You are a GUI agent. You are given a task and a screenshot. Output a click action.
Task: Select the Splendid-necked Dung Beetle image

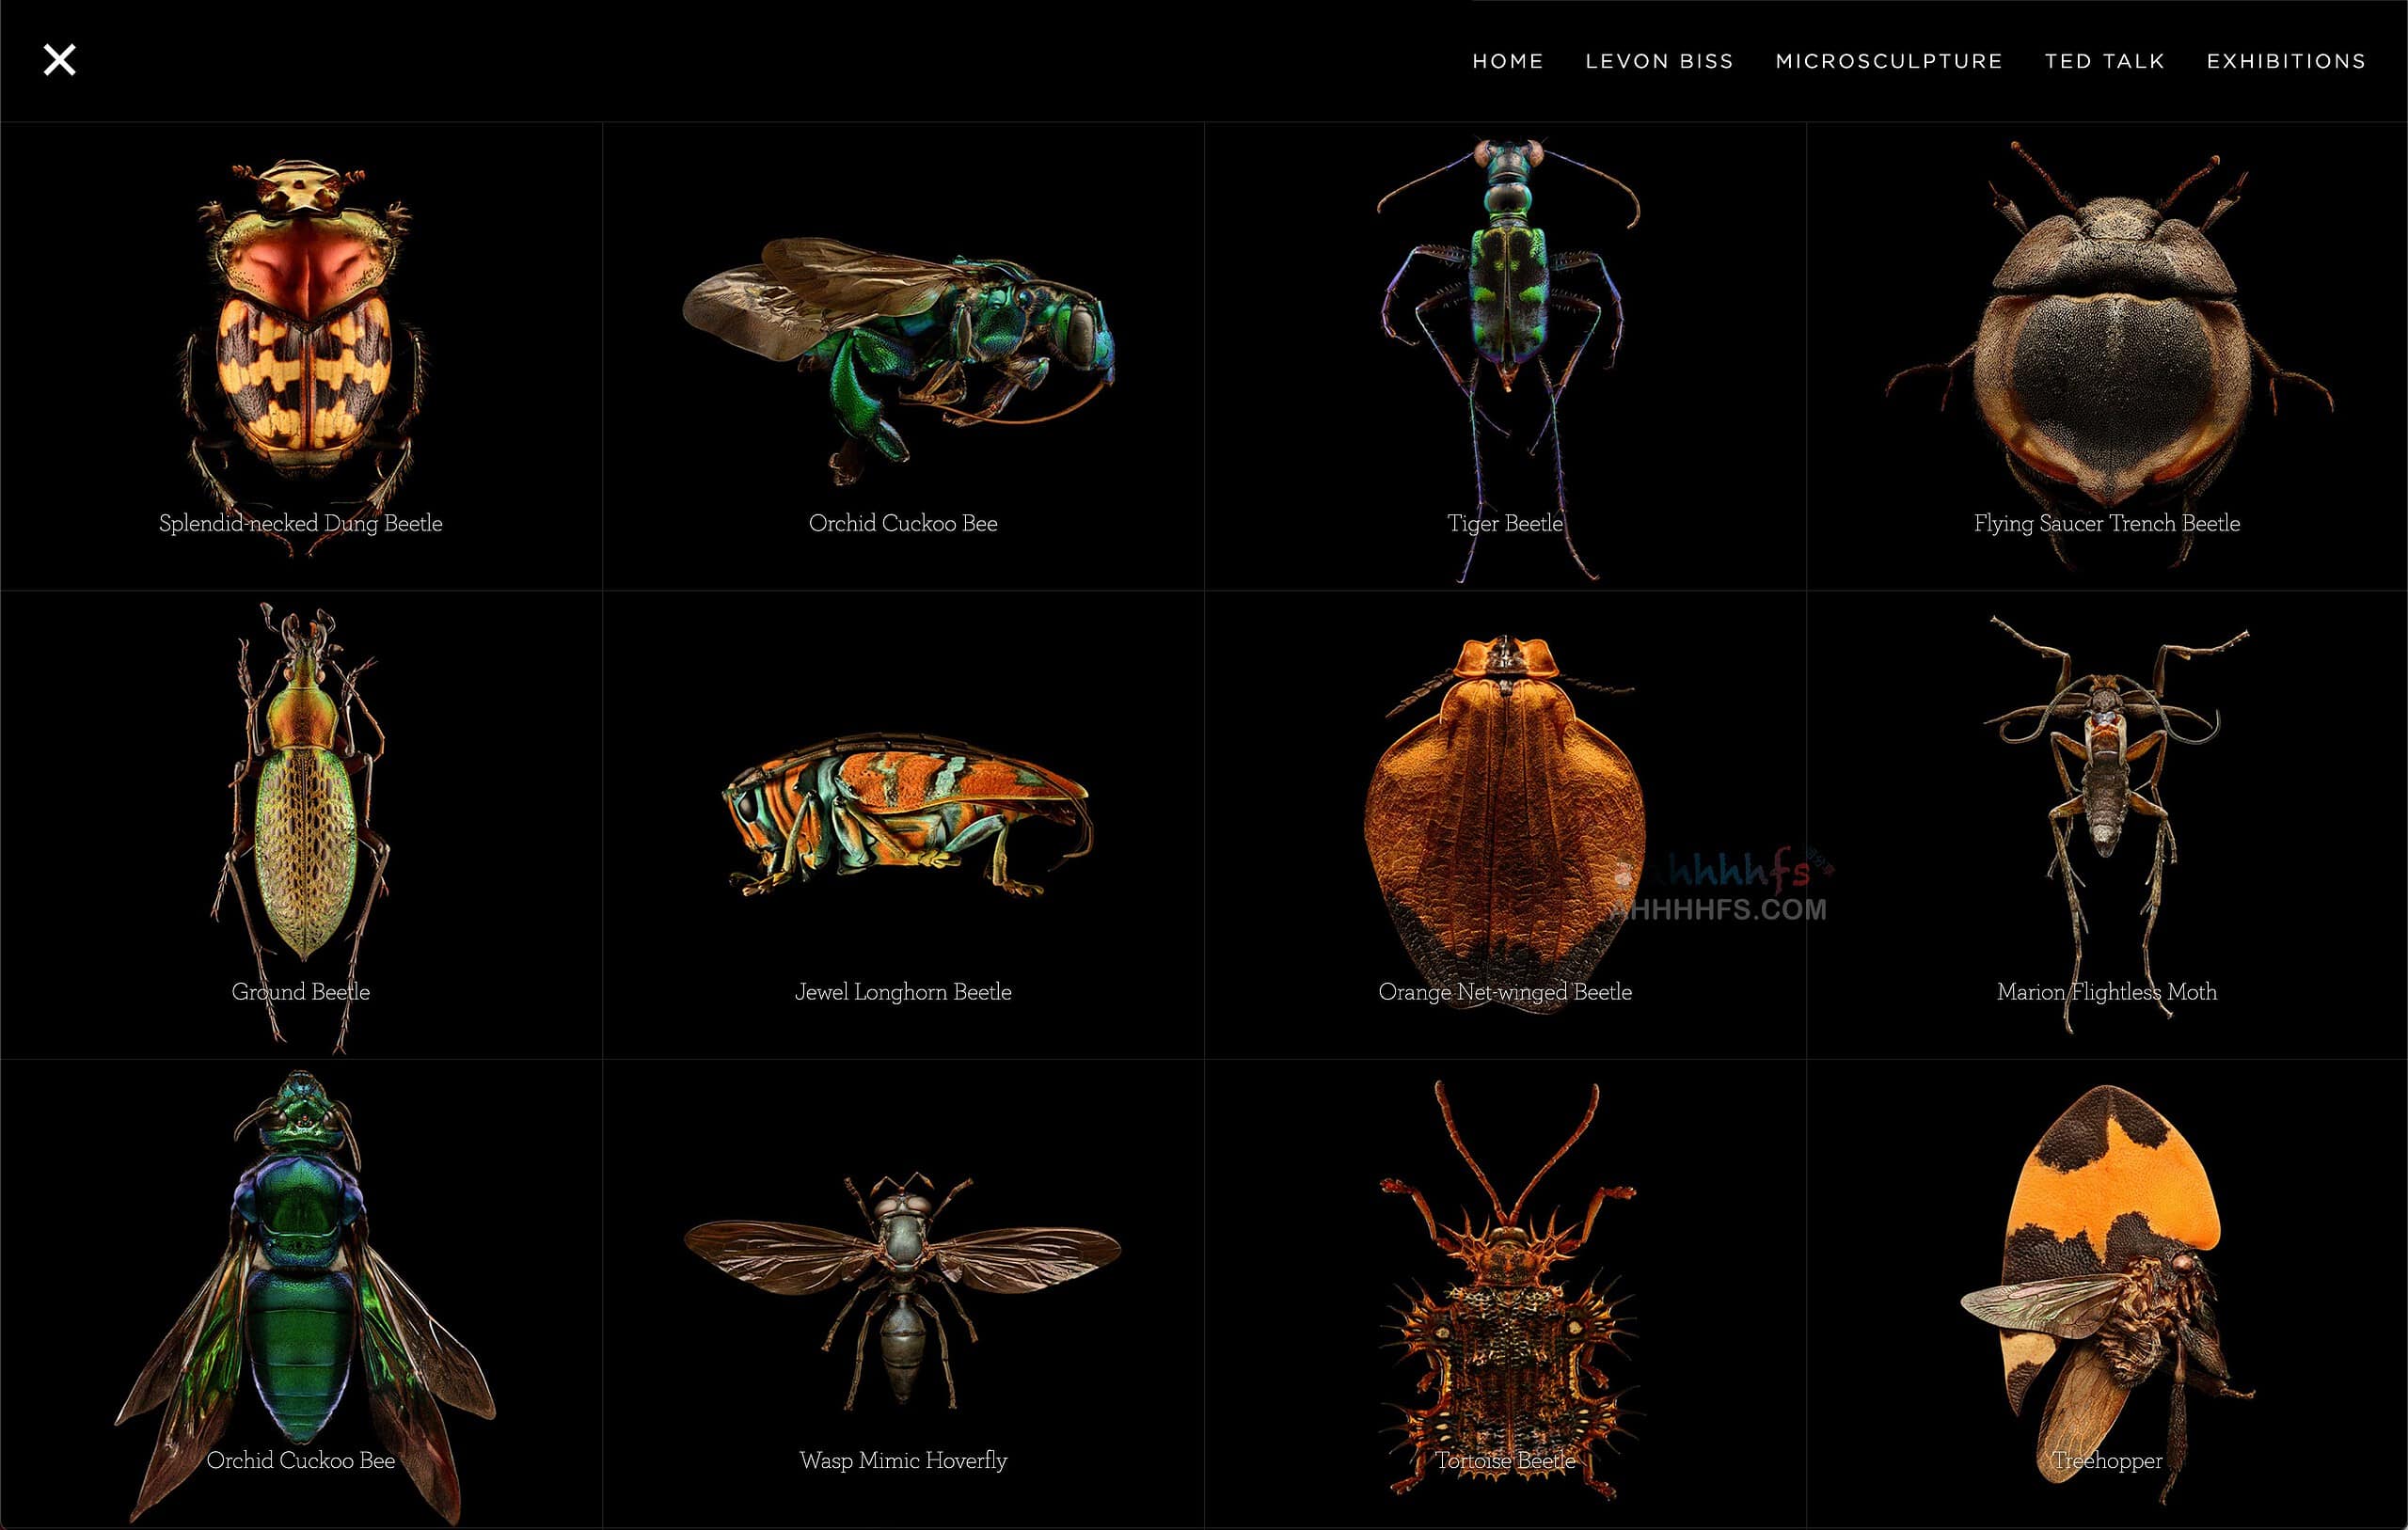point(305,330)
